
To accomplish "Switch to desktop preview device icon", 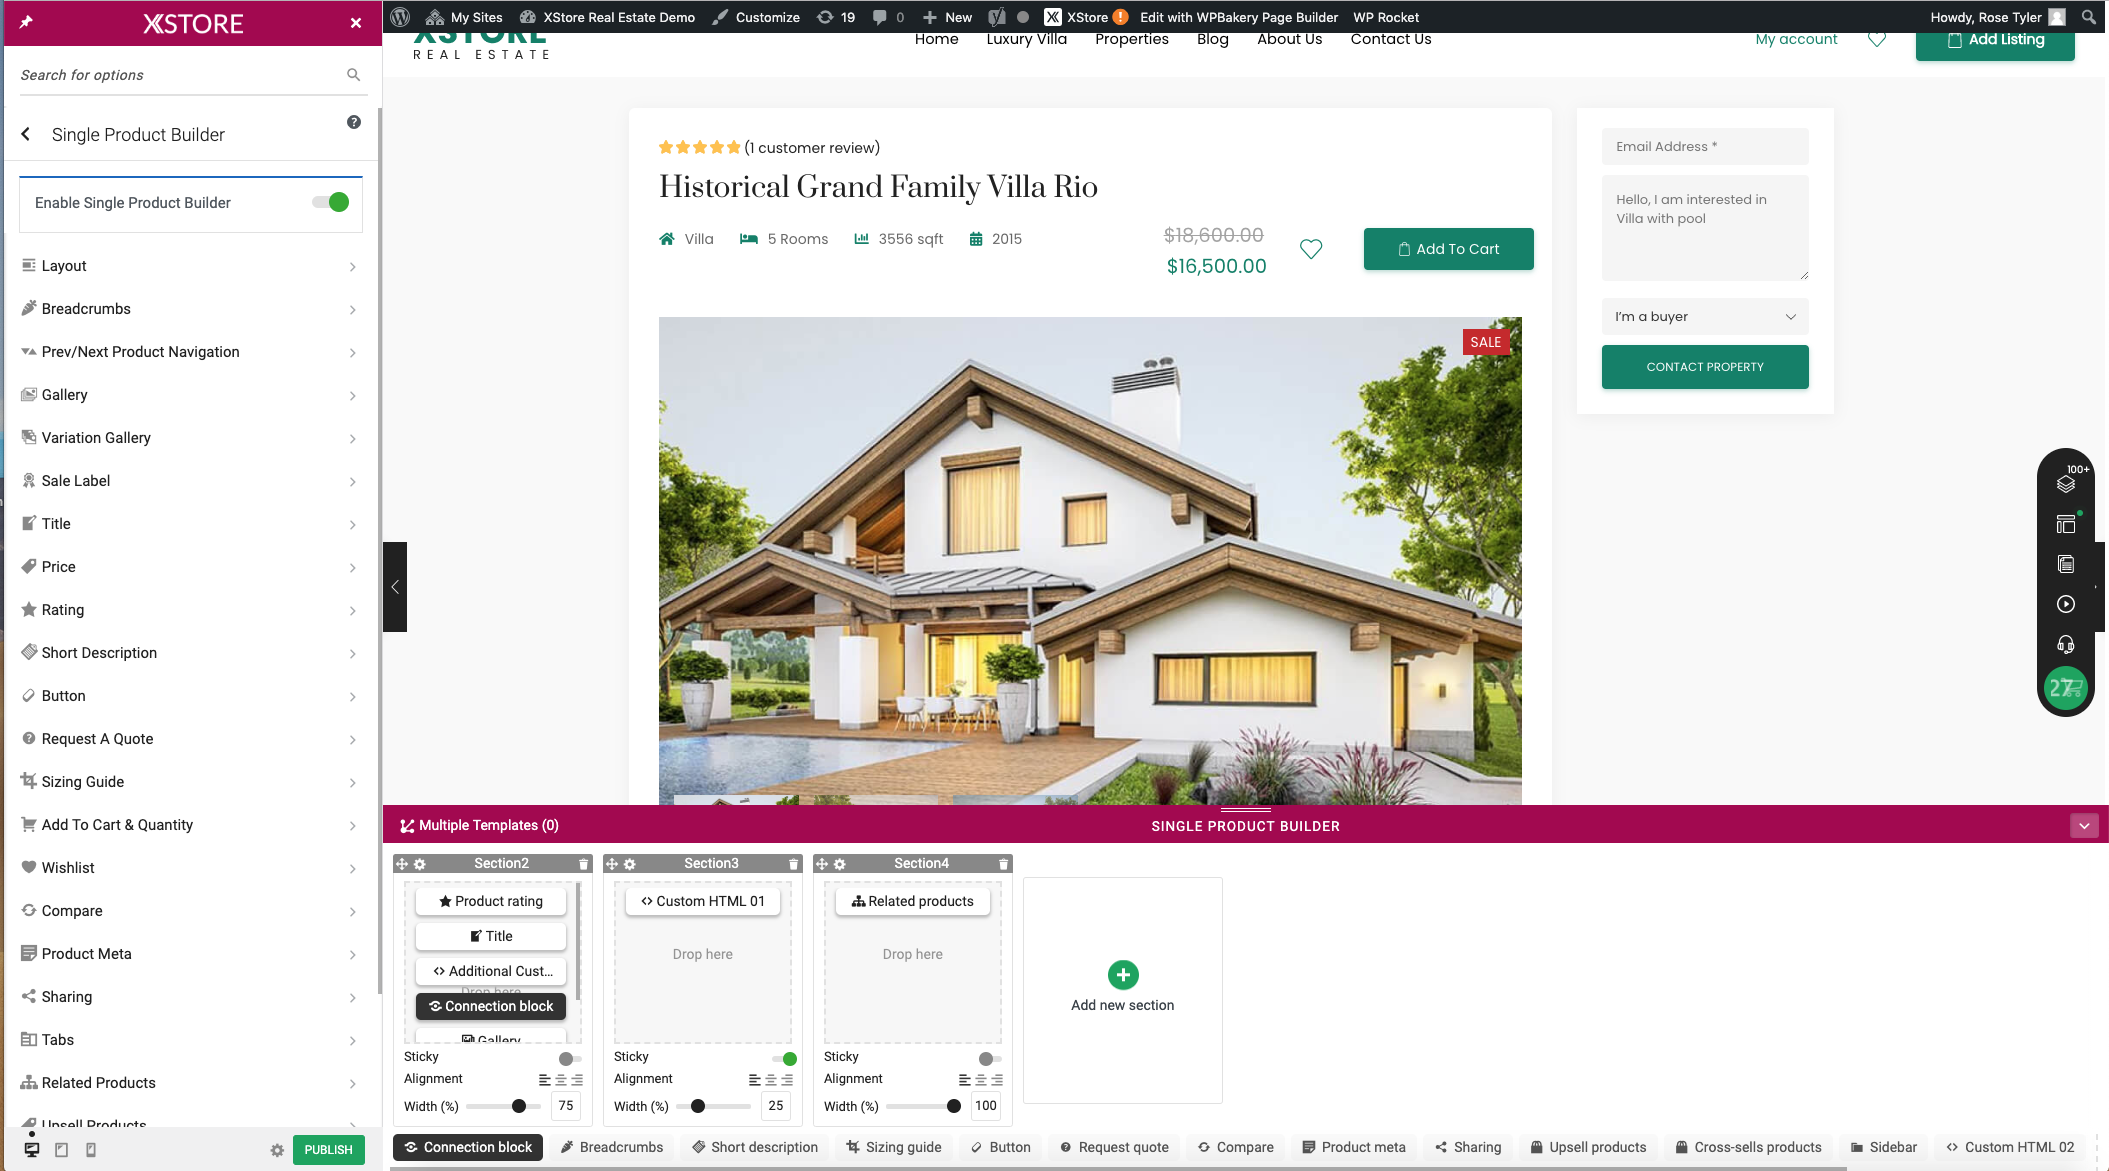I will point(32,1150).
